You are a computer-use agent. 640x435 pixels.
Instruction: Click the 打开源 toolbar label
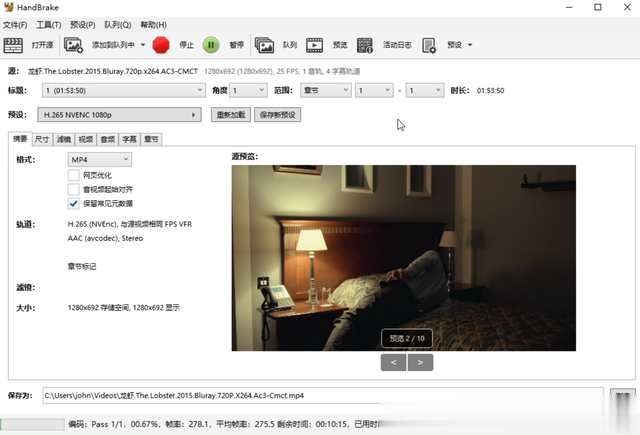coord(42,45)
